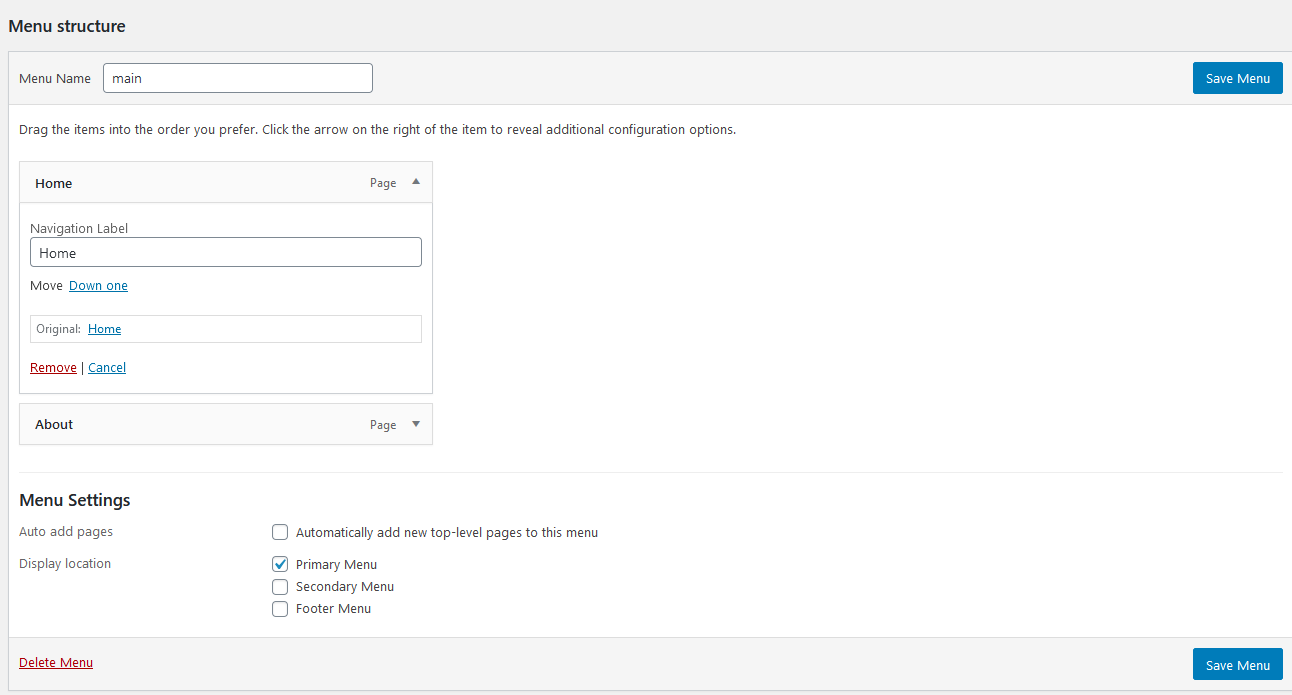The image size is (1292, 695).
Task: Uncheck the Primary Menu location
Action: 280,565
